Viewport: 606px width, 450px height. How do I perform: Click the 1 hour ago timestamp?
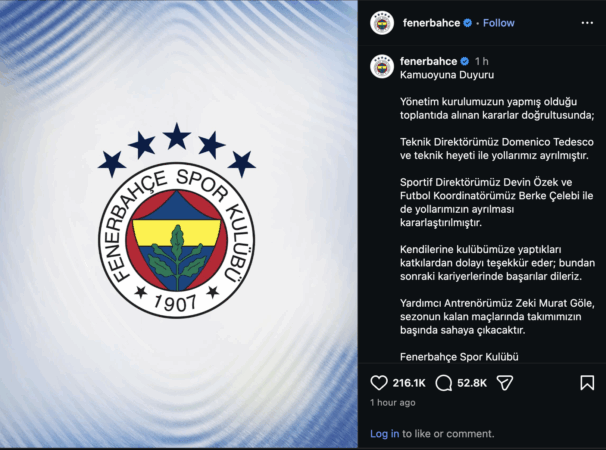click(393, 402)
